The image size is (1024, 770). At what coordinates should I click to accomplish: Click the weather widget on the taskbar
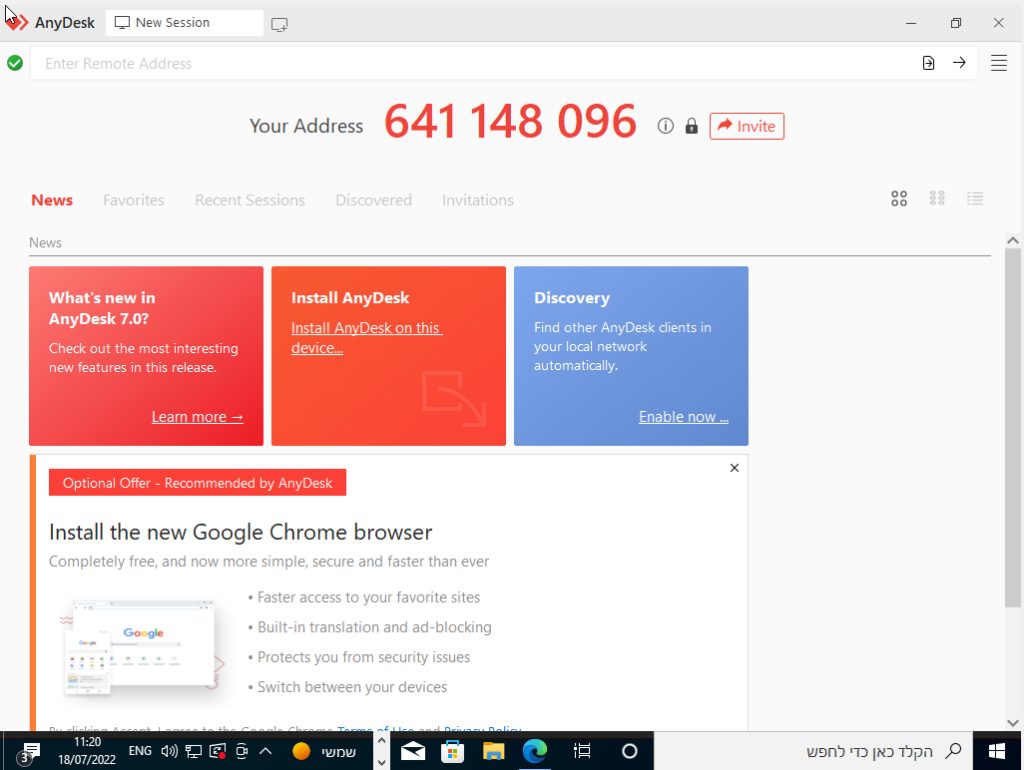click(x=324, y=752)
